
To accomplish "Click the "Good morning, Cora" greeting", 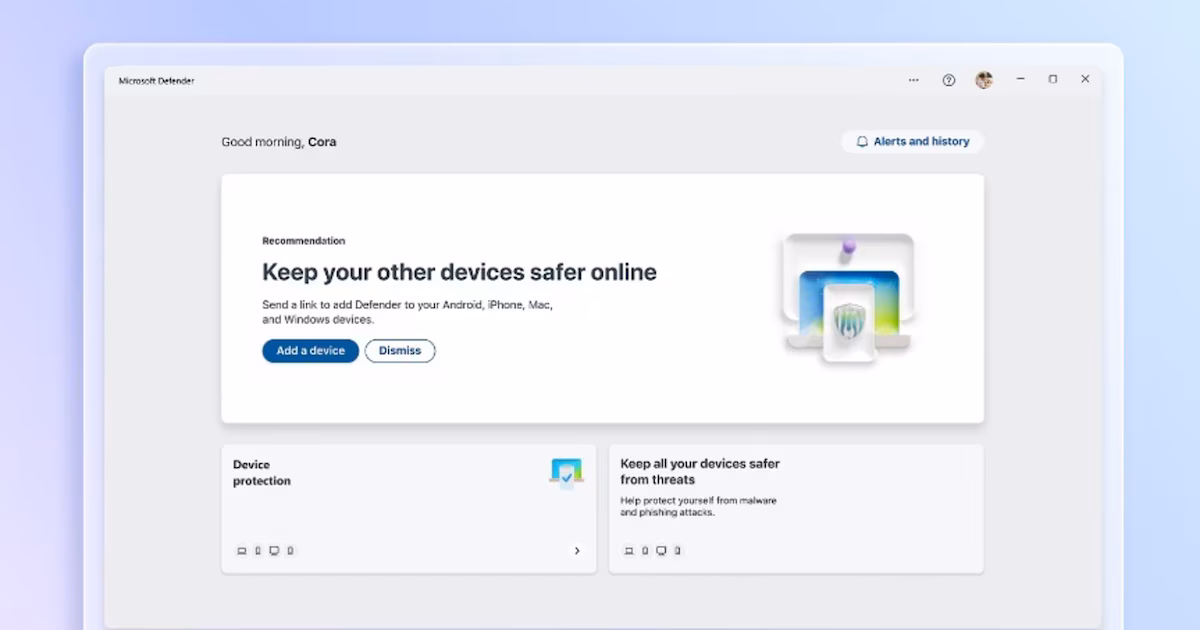I will click(x=279, y=142).
